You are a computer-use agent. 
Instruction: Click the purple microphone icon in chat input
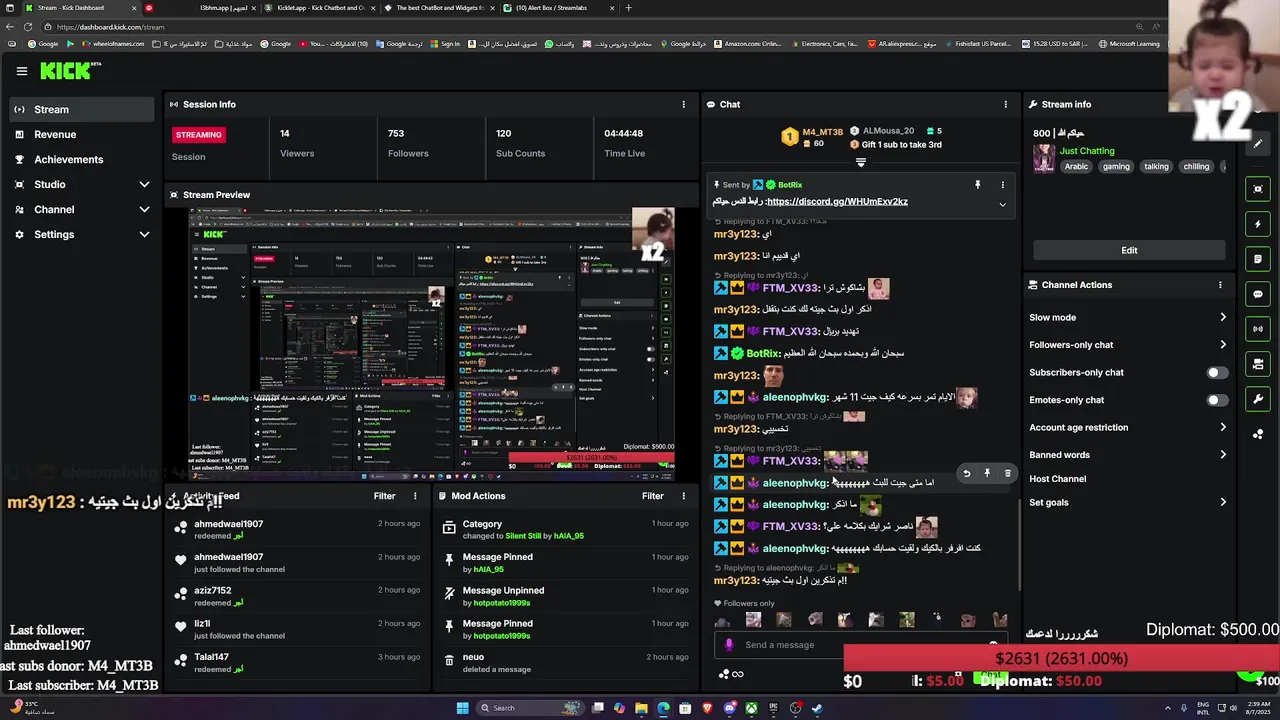728,645
